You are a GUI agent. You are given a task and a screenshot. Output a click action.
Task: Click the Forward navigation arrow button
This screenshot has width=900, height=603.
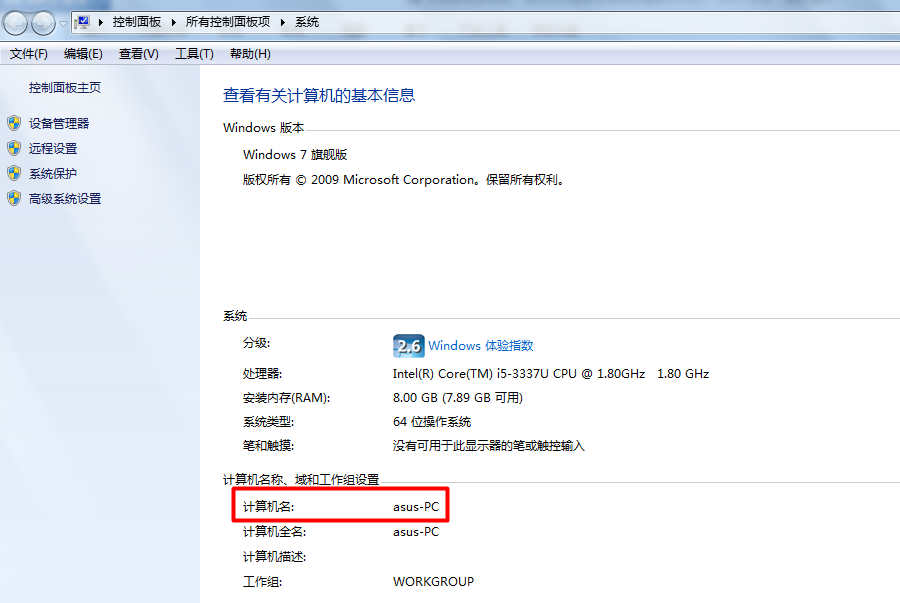[x=44, y=23]
